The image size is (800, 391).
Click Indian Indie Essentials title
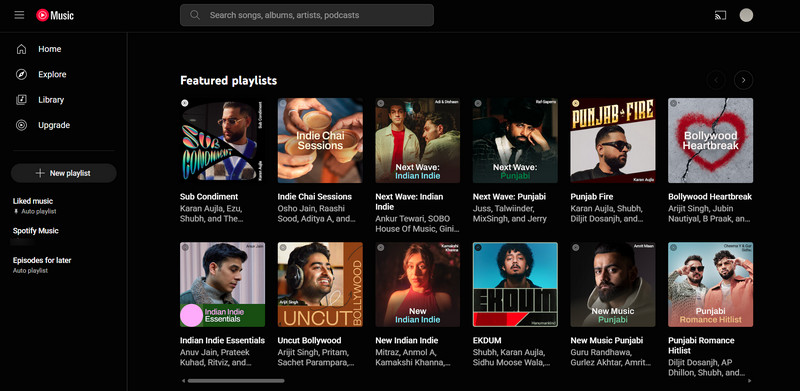(x=222, y=340)
